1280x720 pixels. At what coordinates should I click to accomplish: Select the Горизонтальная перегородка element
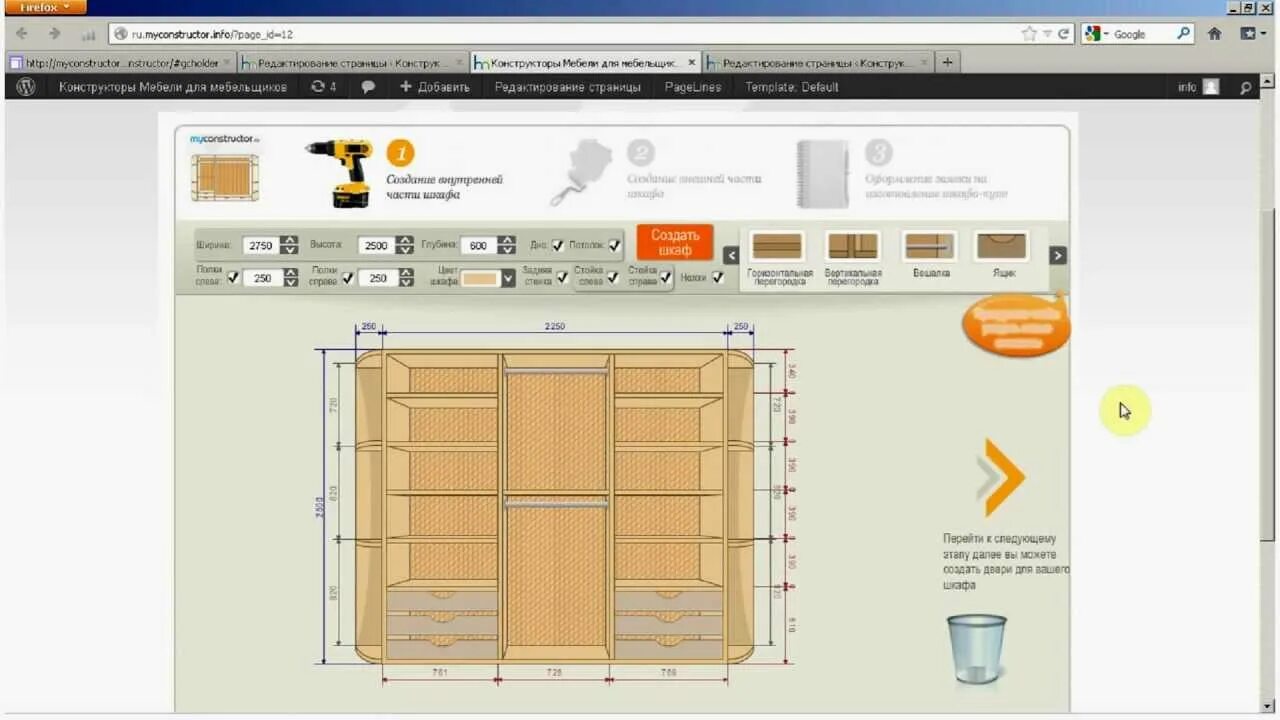tap(777, 244)
